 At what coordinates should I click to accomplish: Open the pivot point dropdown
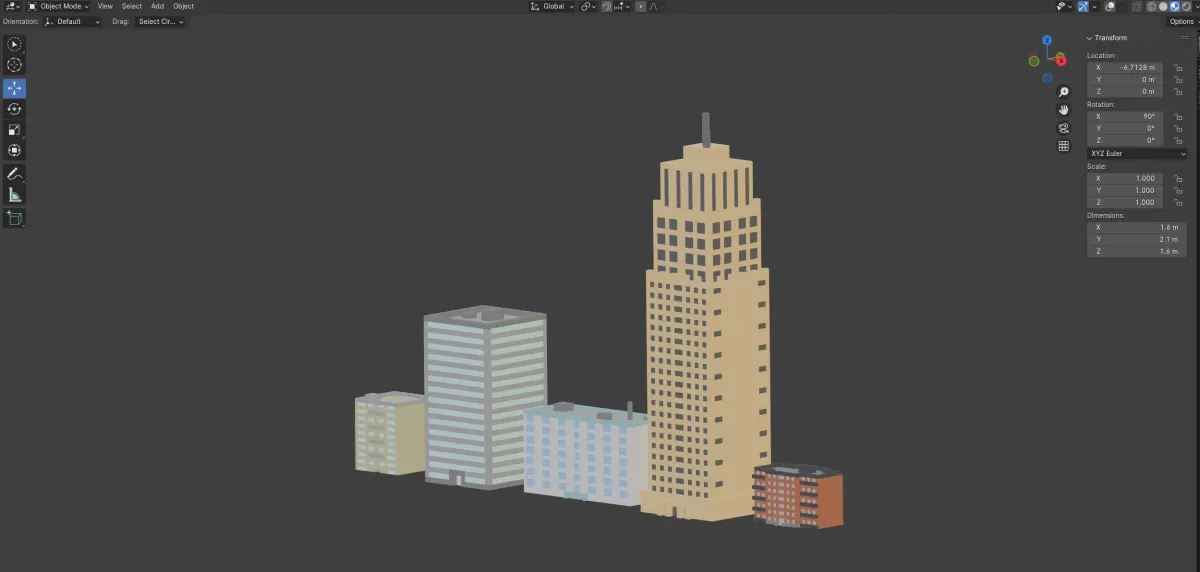(589, 6)
